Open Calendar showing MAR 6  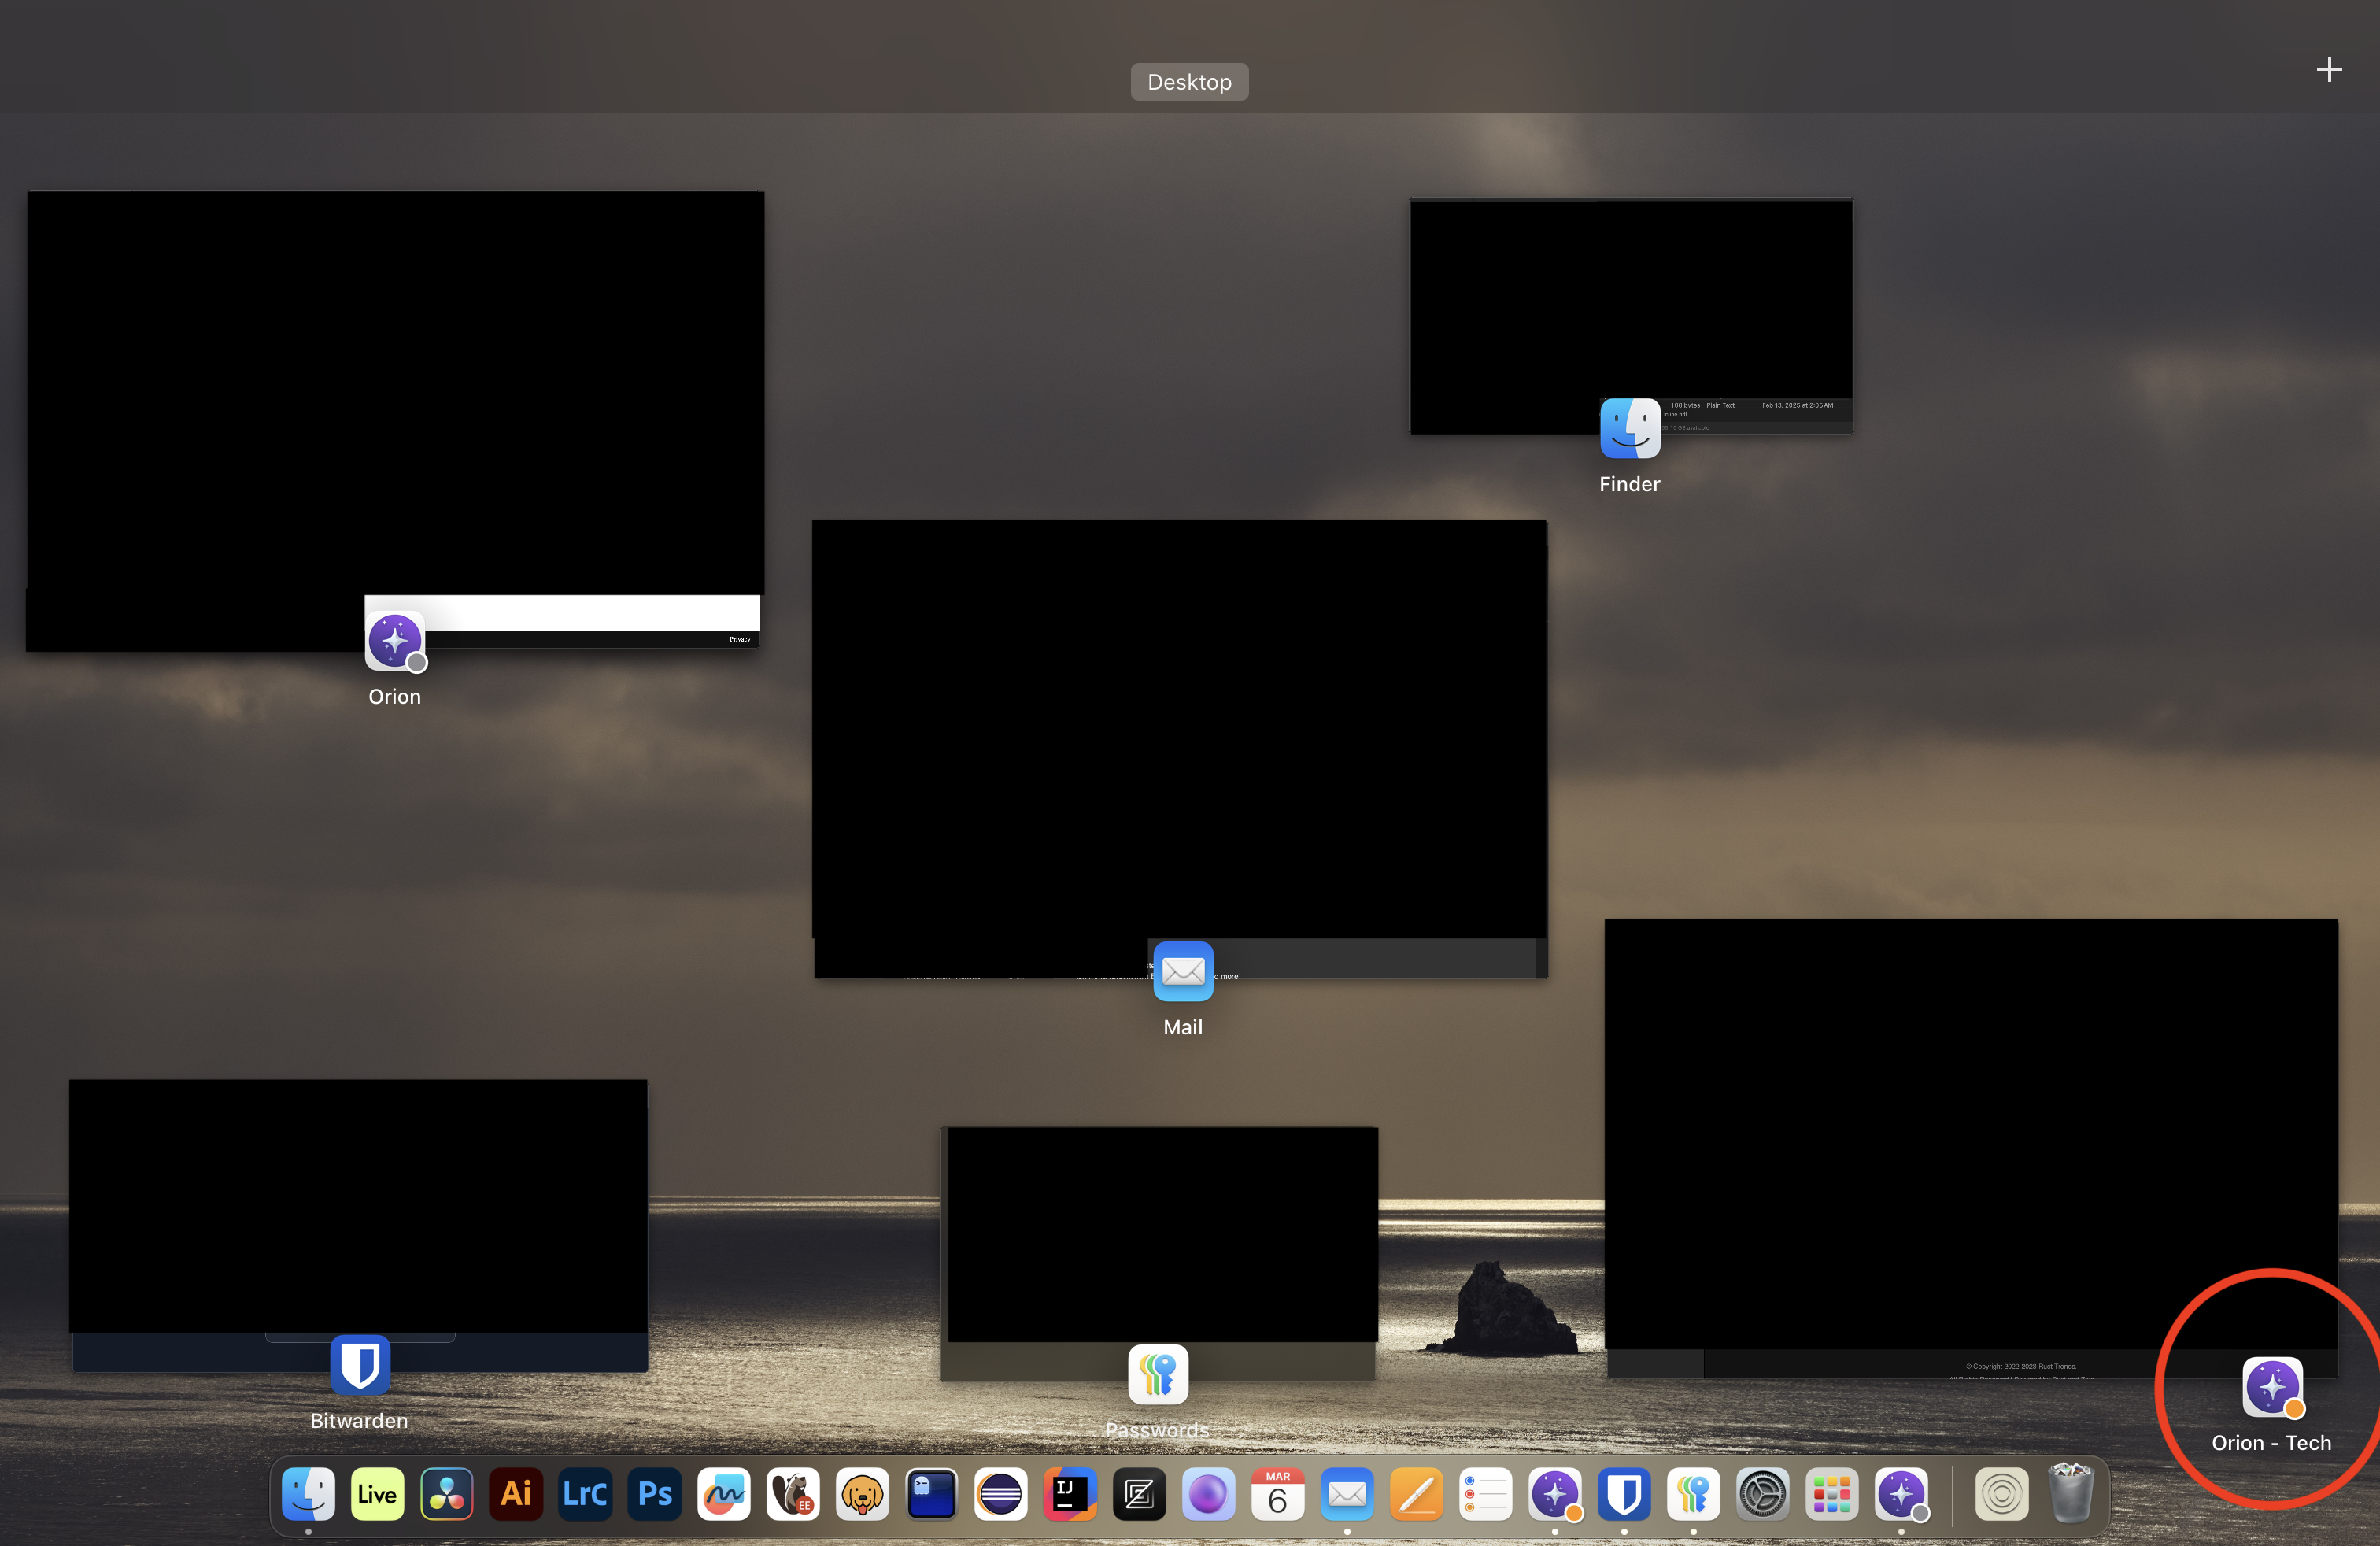[x=1277, y=1494]
